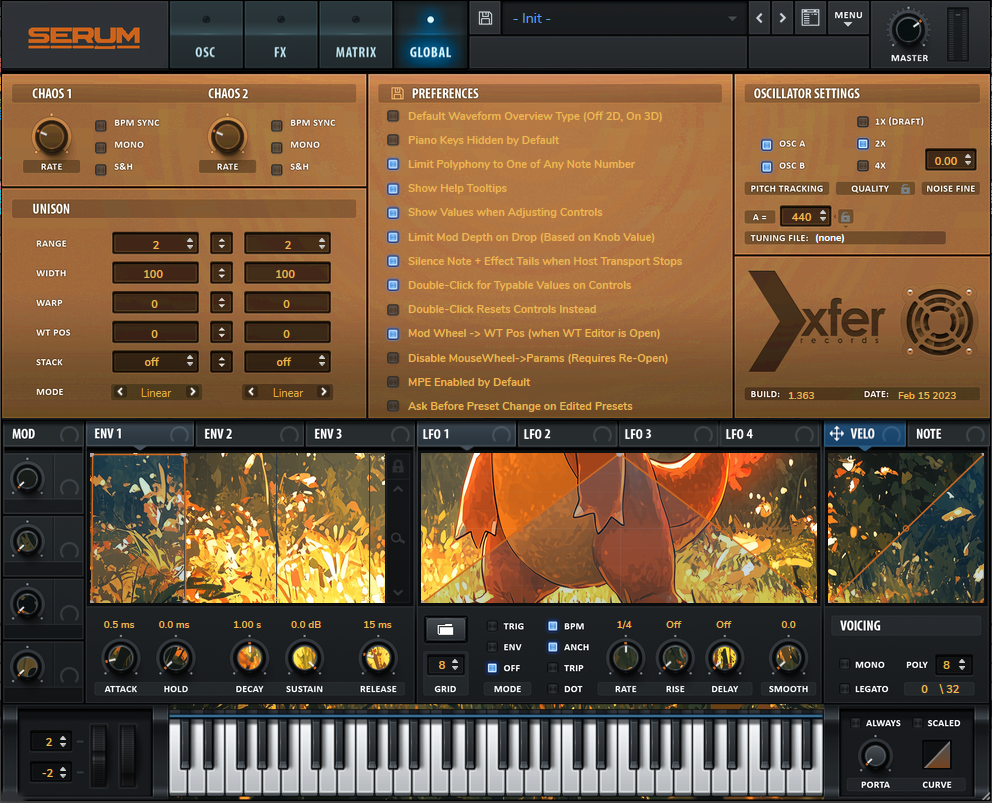Click the envelope lock icon
This screenshot has height=803, width=992.
tap(398, 466)
